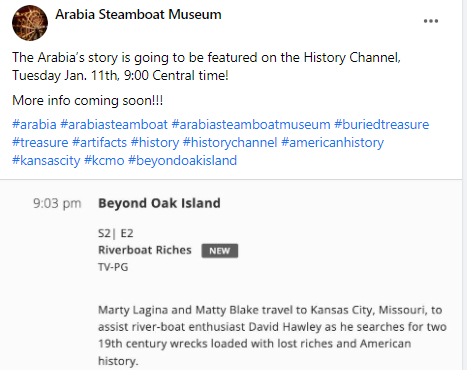467x370 pixels.
Task: Open the #kcmo hashtag
Action: click(x=104, y=161)
